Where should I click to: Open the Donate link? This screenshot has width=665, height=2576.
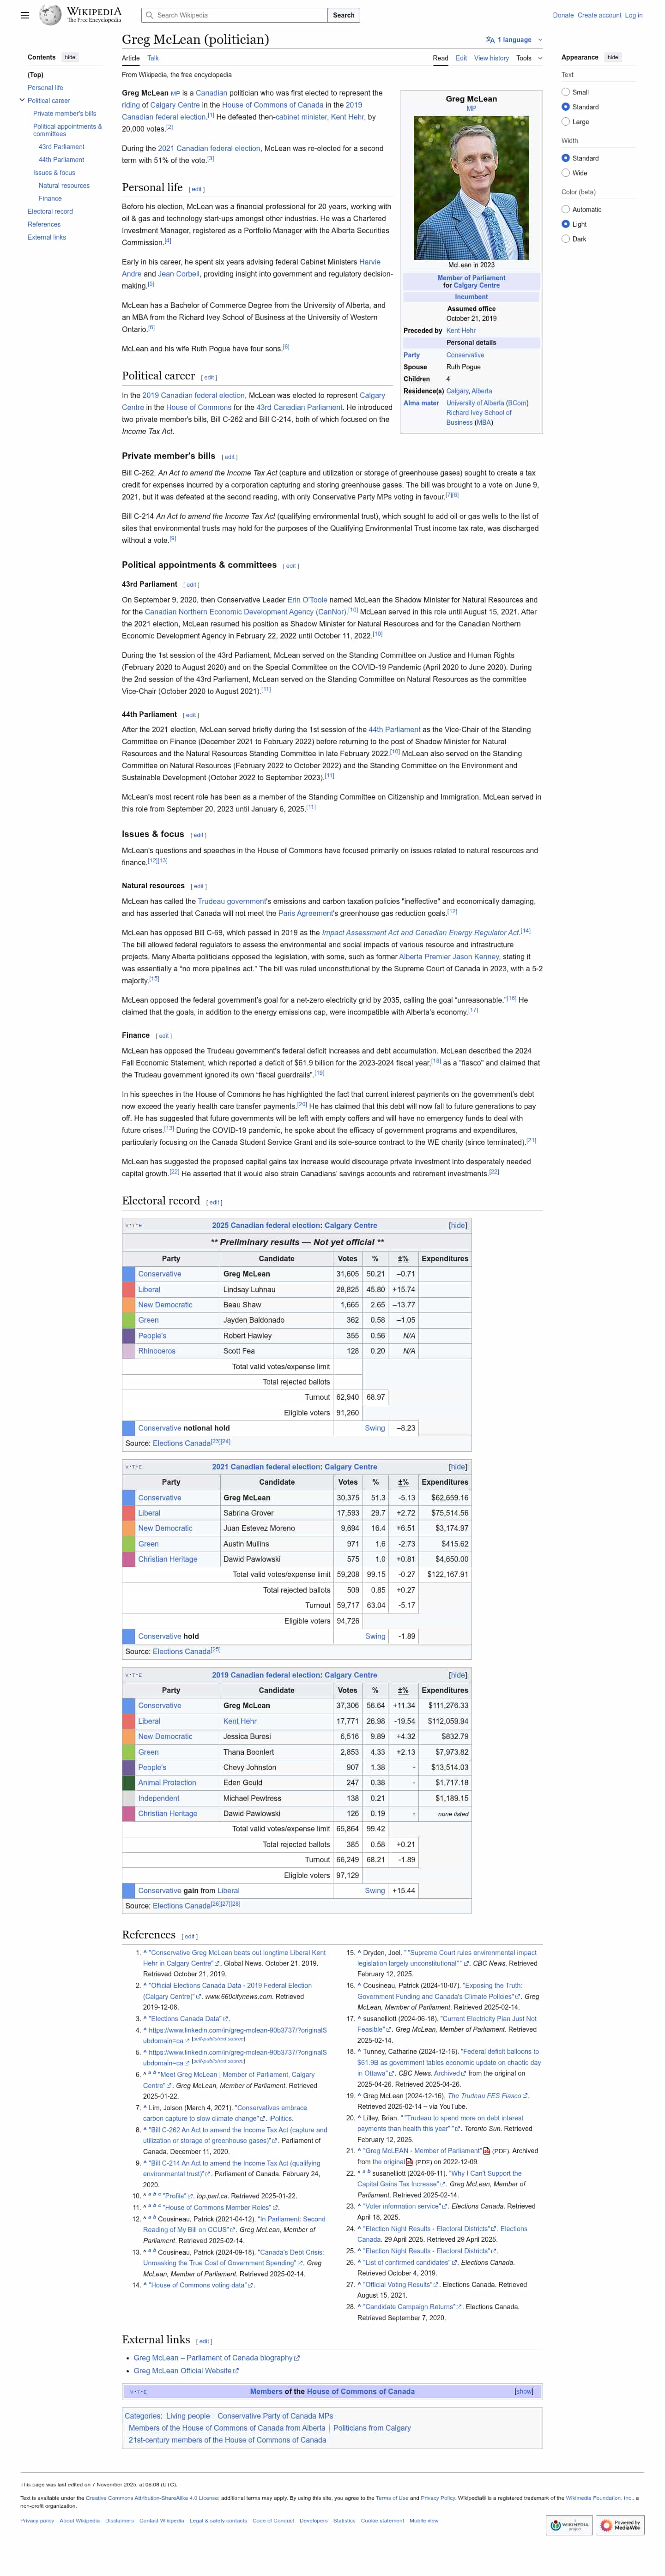[x=563, y=15]
